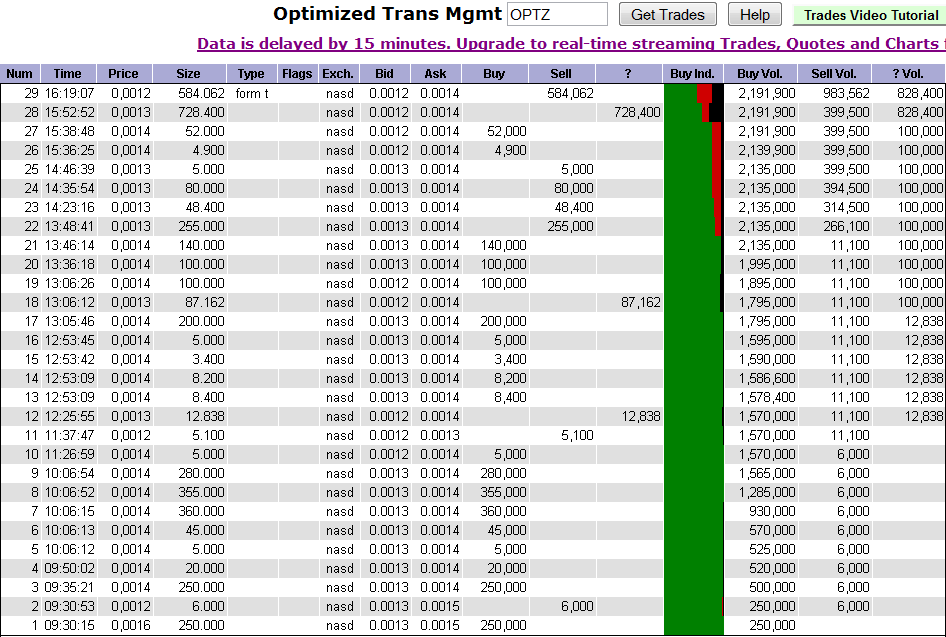Viewport: 946px width, 637px height.
Task: Sort by the Time column header
Action: (x=67, y=72)
